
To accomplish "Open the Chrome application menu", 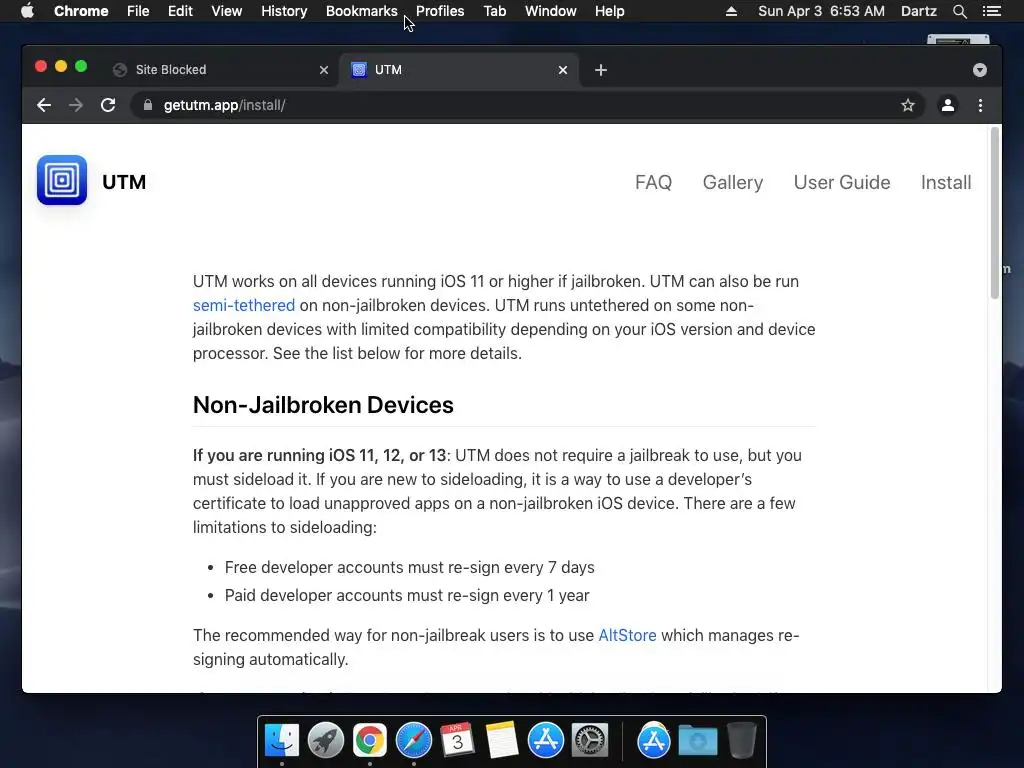I will pyautogui.click(x=81, y=11).
